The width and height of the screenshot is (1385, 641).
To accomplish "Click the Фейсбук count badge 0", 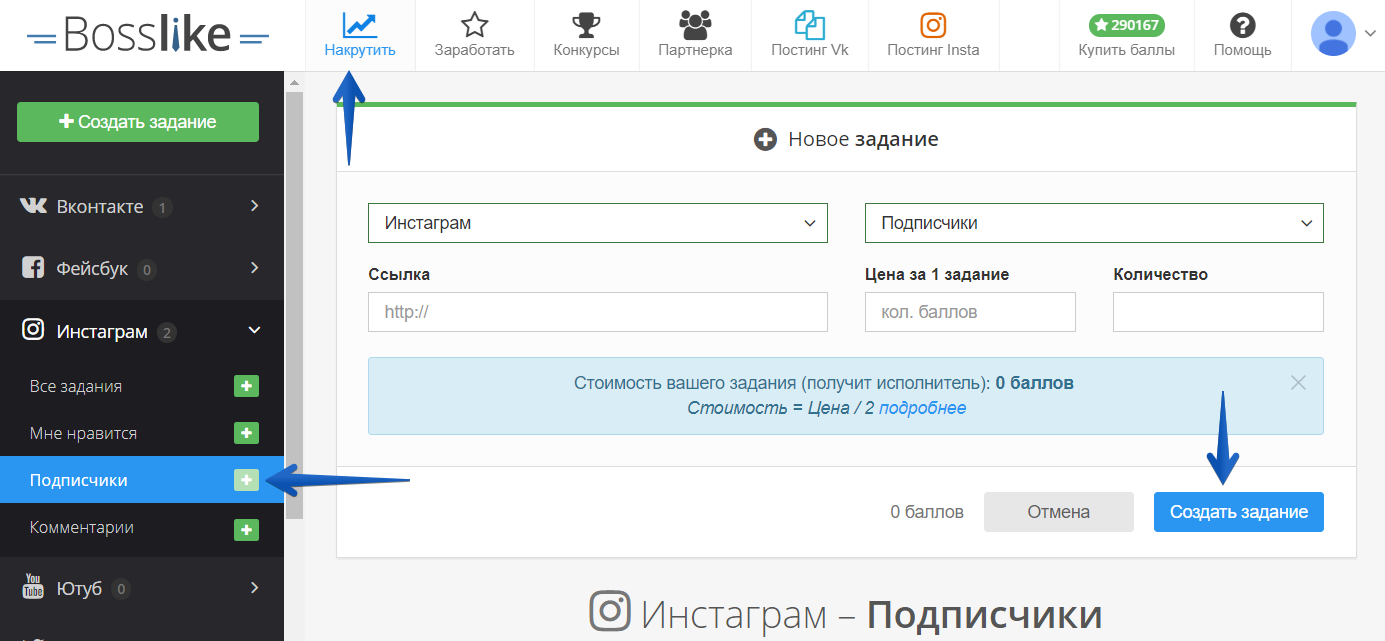I will (x=147, y=270).
